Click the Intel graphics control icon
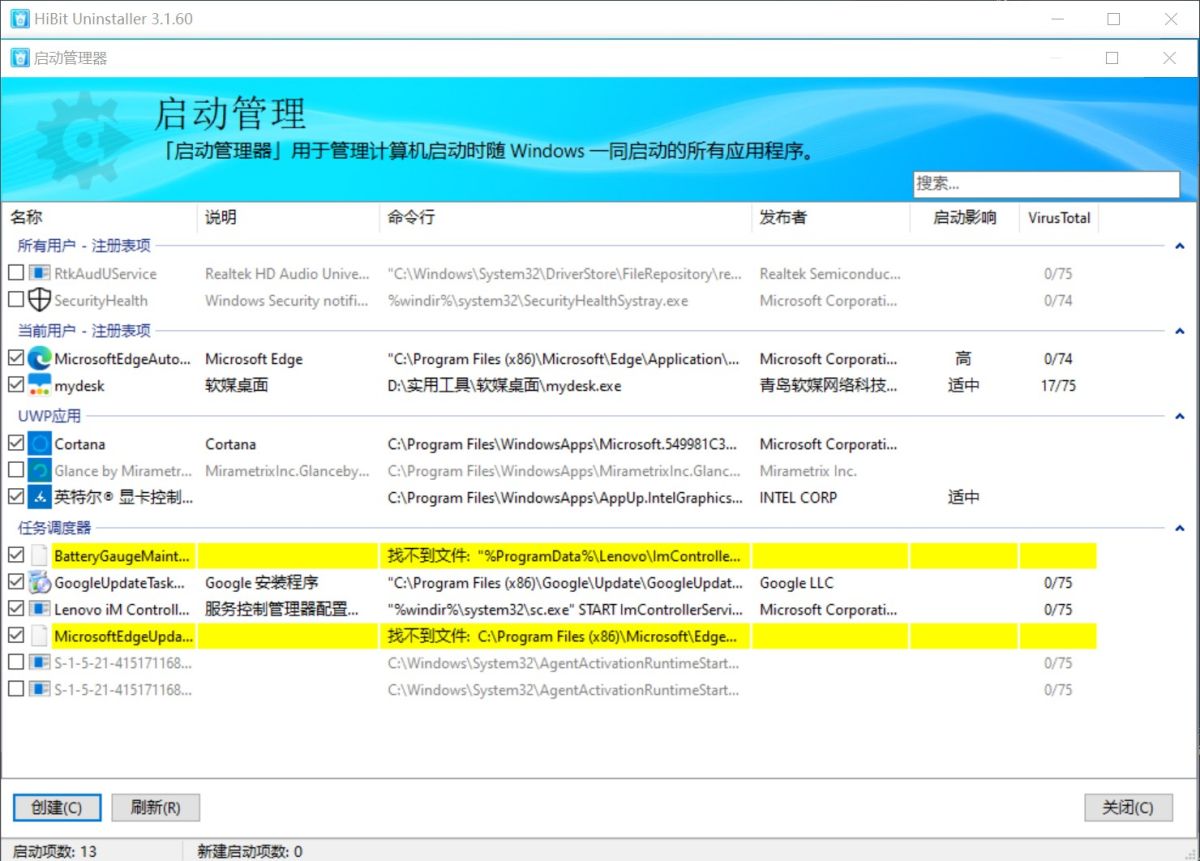 [x=39, y=497]
